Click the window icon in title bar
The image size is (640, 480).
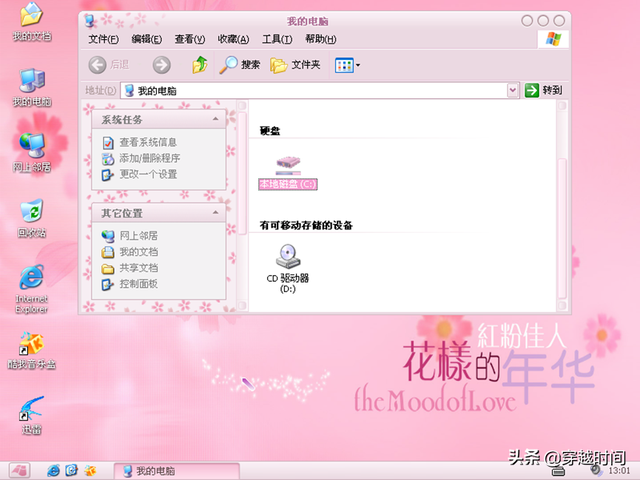tap(90, 20)
